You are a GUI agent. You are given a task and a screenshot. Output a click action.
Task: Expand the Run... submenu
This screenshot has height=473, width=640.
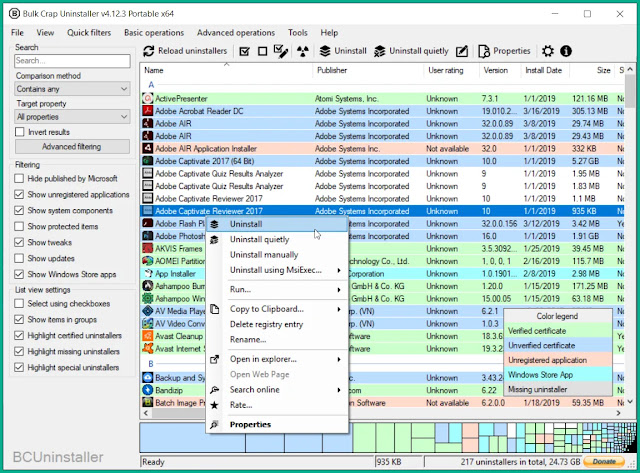339,290
